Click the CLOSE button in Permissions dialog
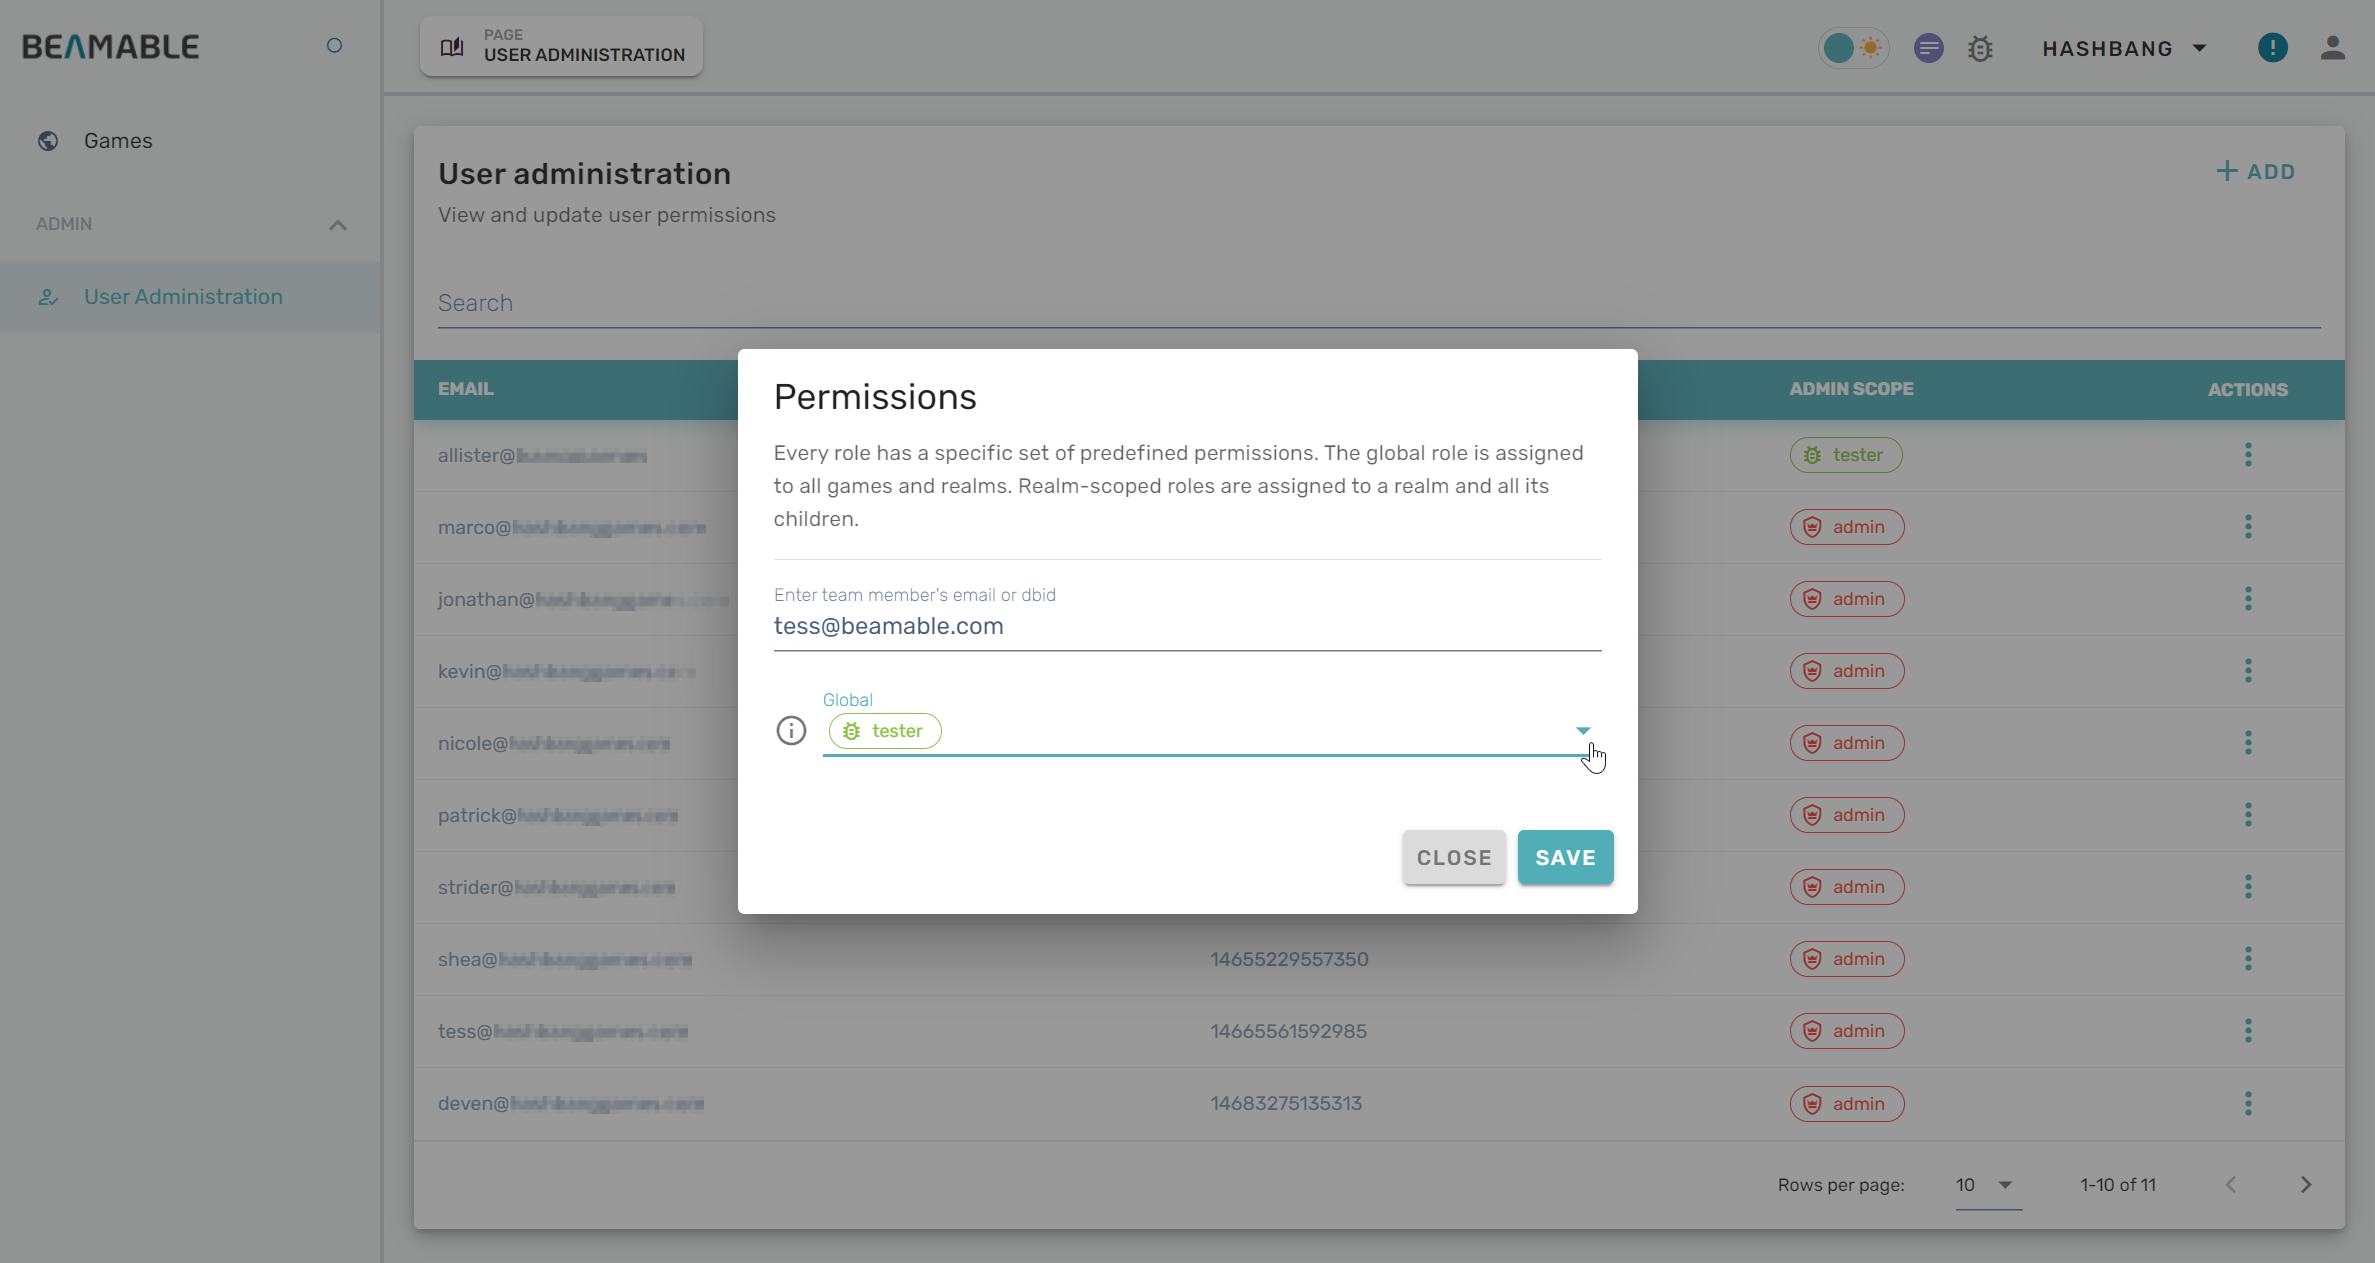The height and width of the screenshot is (1263, 2375). (x=1453, y=857)
